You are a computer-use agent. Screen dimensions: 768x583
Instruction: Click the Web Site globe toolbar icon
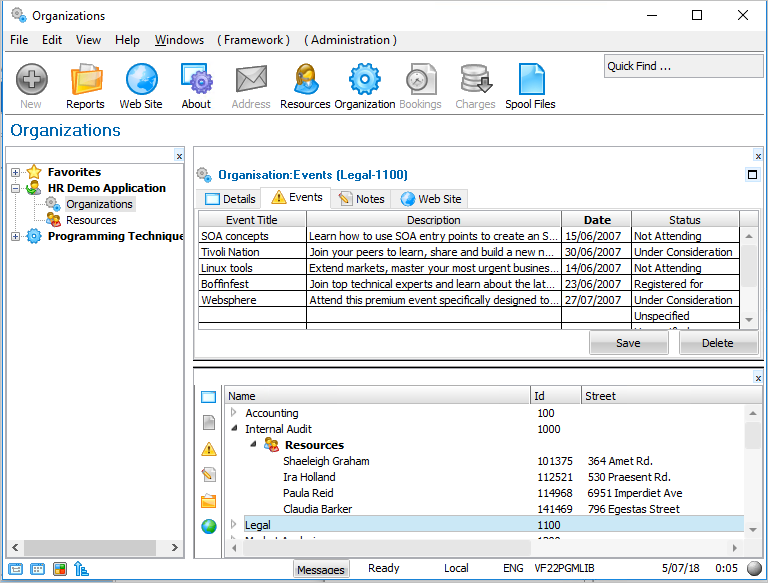[x=141, y=85]
